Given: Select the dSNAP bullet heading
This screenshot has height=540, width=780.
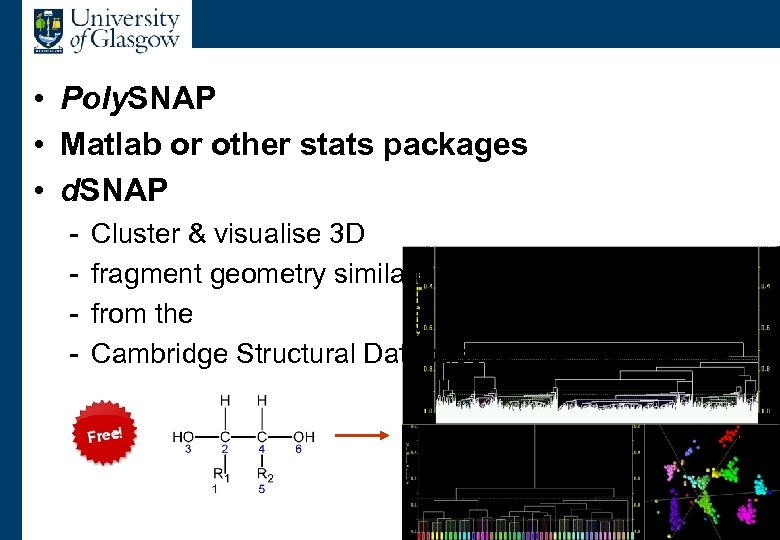Looking at the screenshot, I should click(x=114, y=190).
